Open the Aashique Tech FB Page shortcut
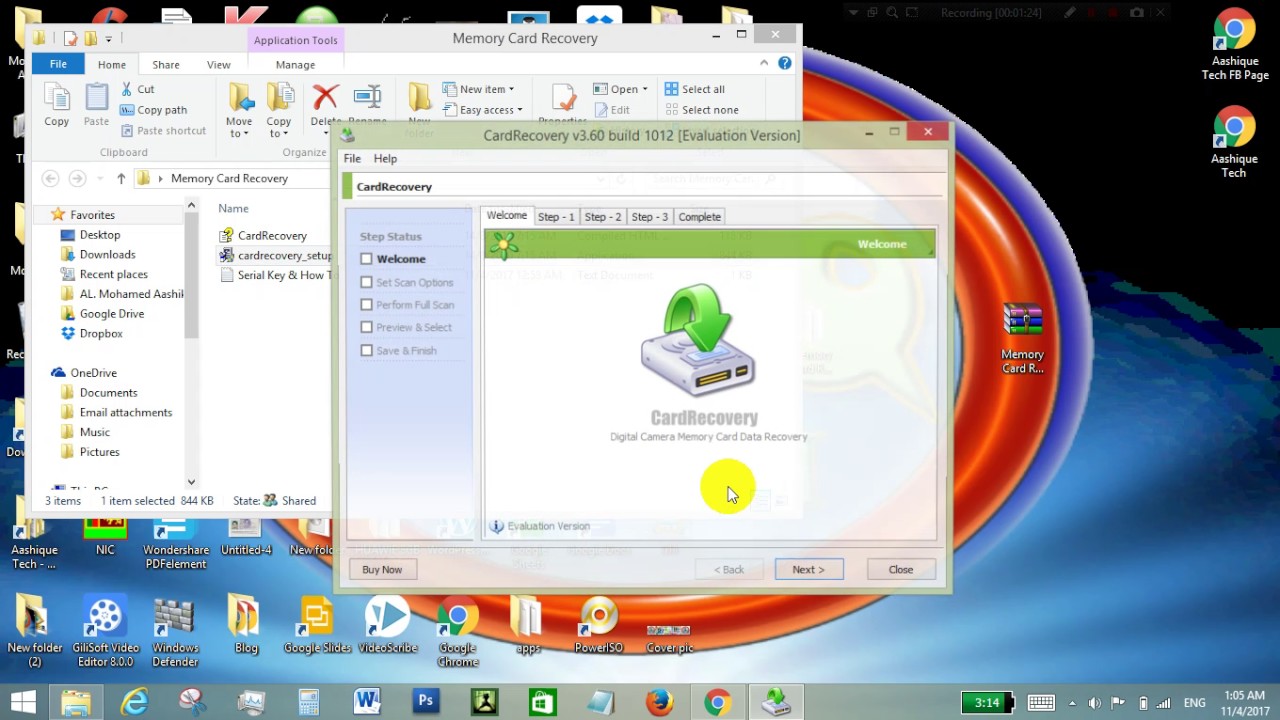Image resolution: width=1280 pixels, height=720 pixels. (1234, 45)
